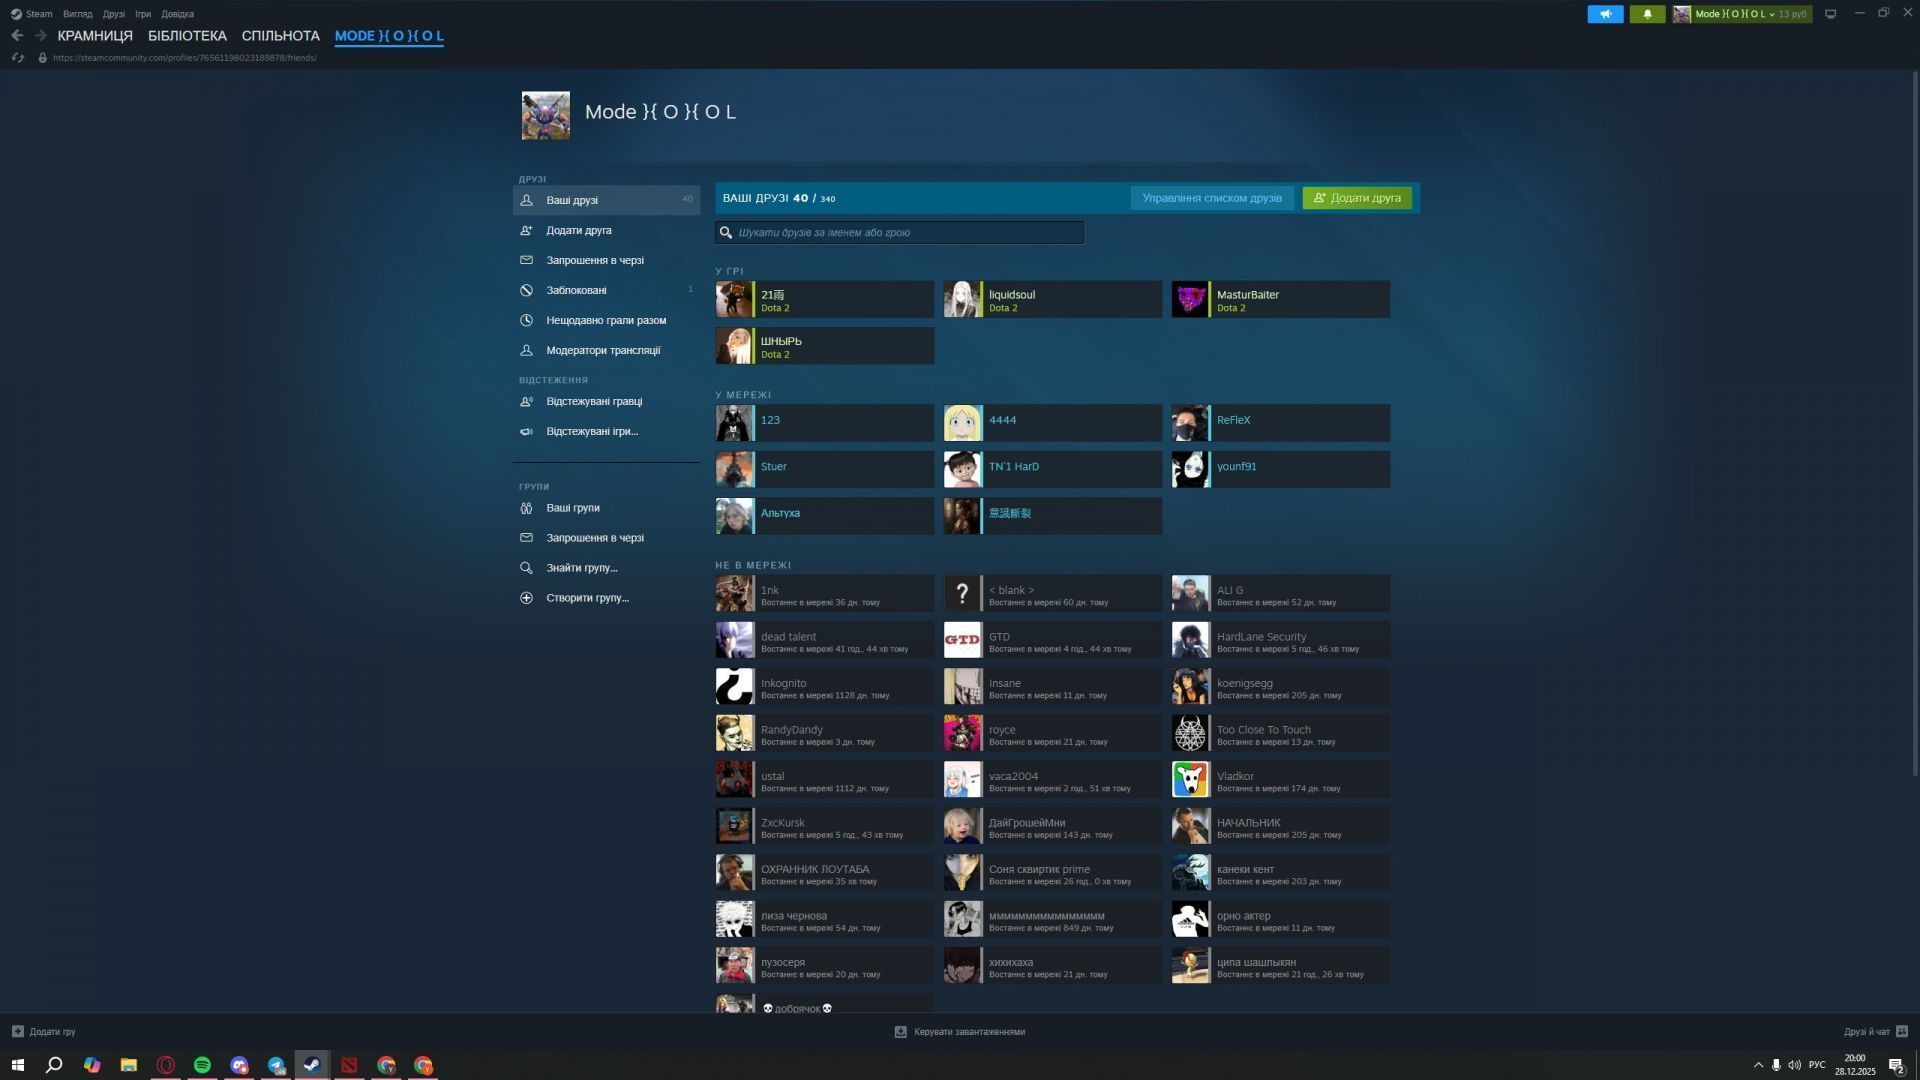The image size is (1920, 1080).
Task: Click the back navigation arrow
Action: point(17,35)
